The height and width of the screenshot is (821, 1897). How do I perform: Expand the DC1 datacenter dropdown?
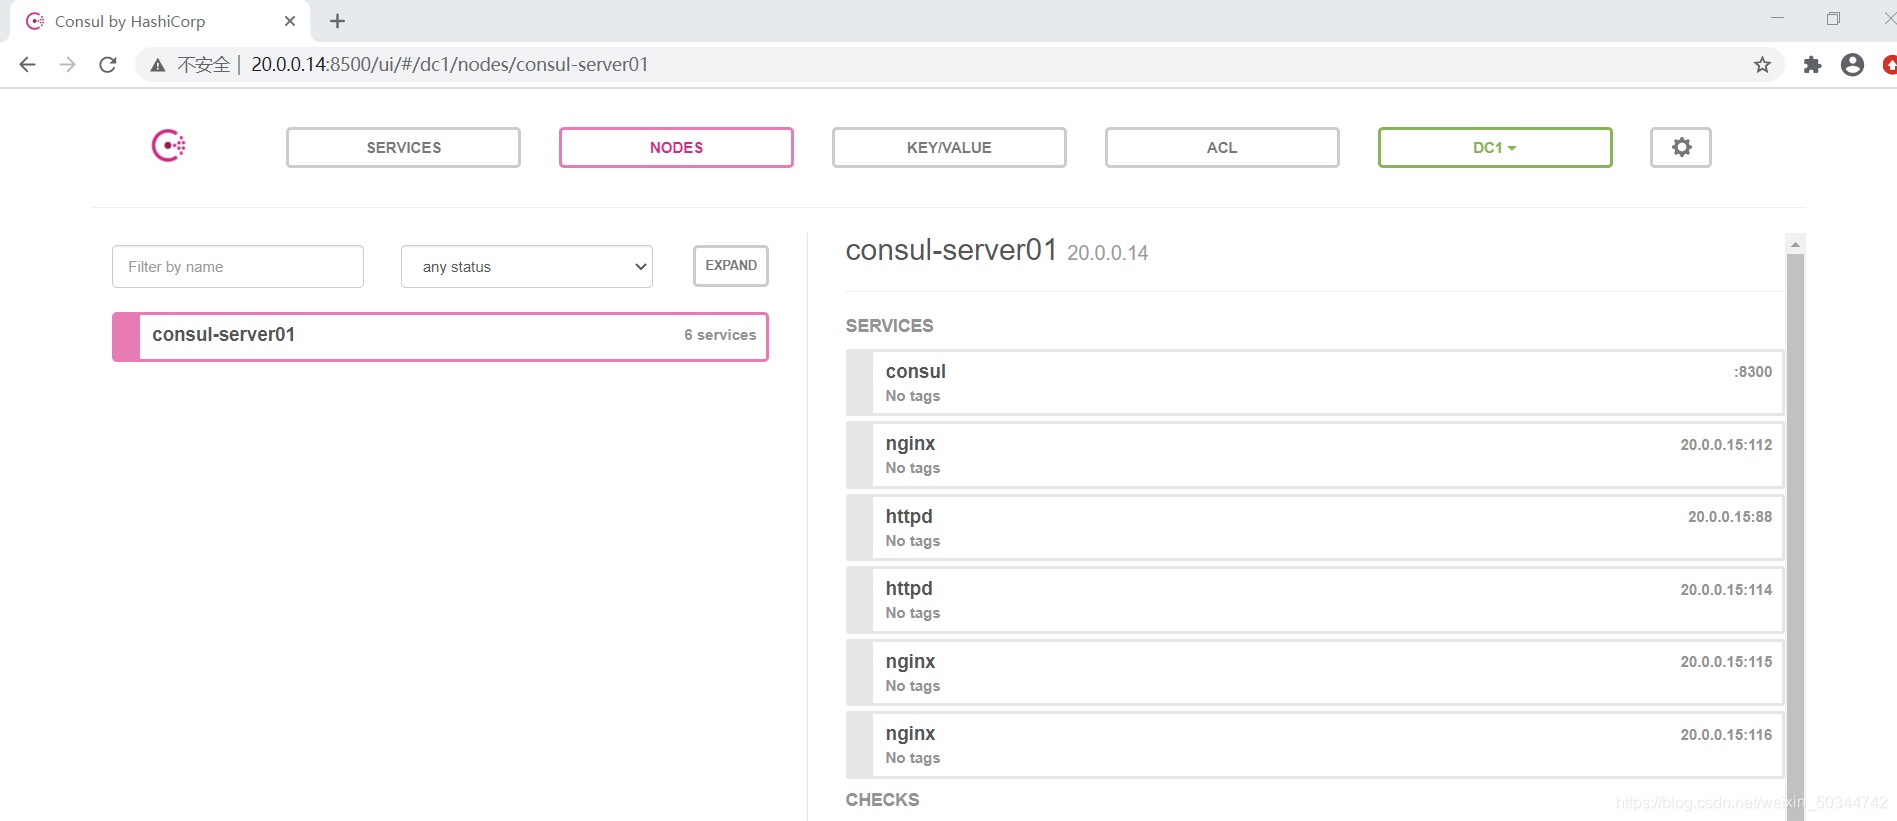[x=1495, y=147]
